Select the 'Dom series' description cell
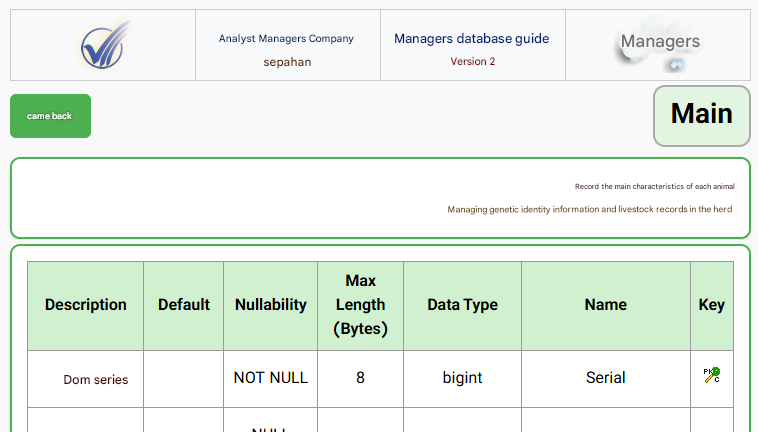 (x=95, y=380)
